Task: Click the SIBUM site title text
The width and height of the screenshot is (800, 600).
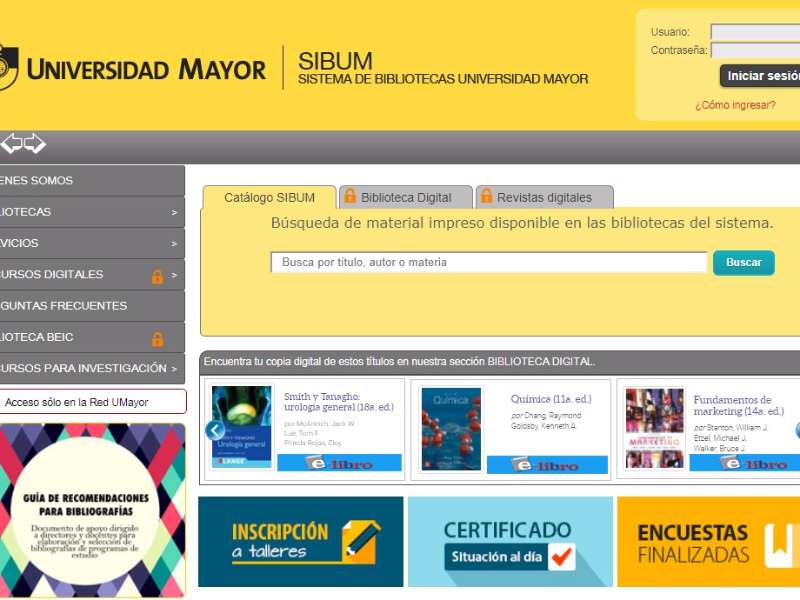Action: point(335,61)
